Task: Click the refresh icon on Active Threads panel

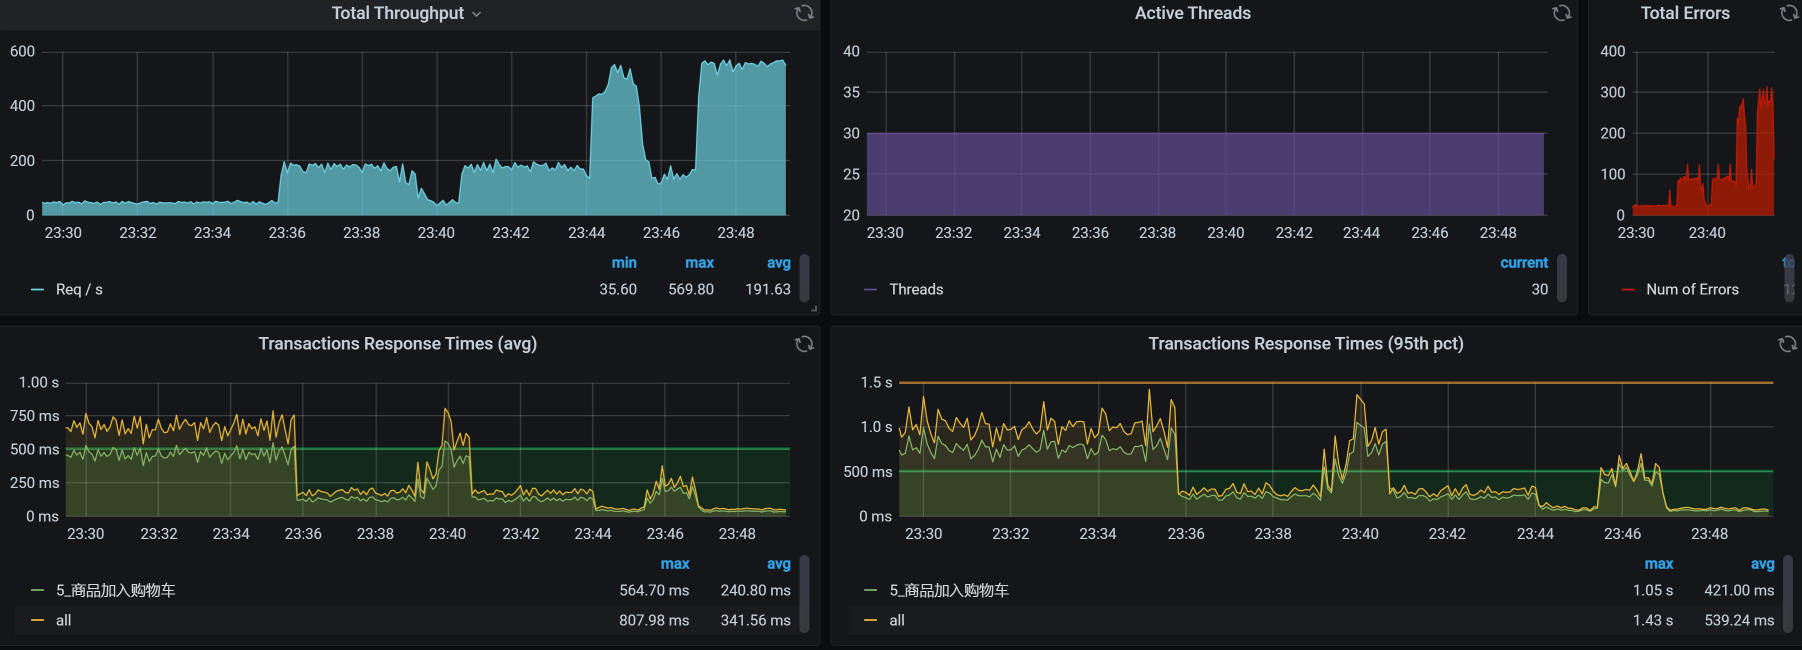Action: coord(1561,13)
